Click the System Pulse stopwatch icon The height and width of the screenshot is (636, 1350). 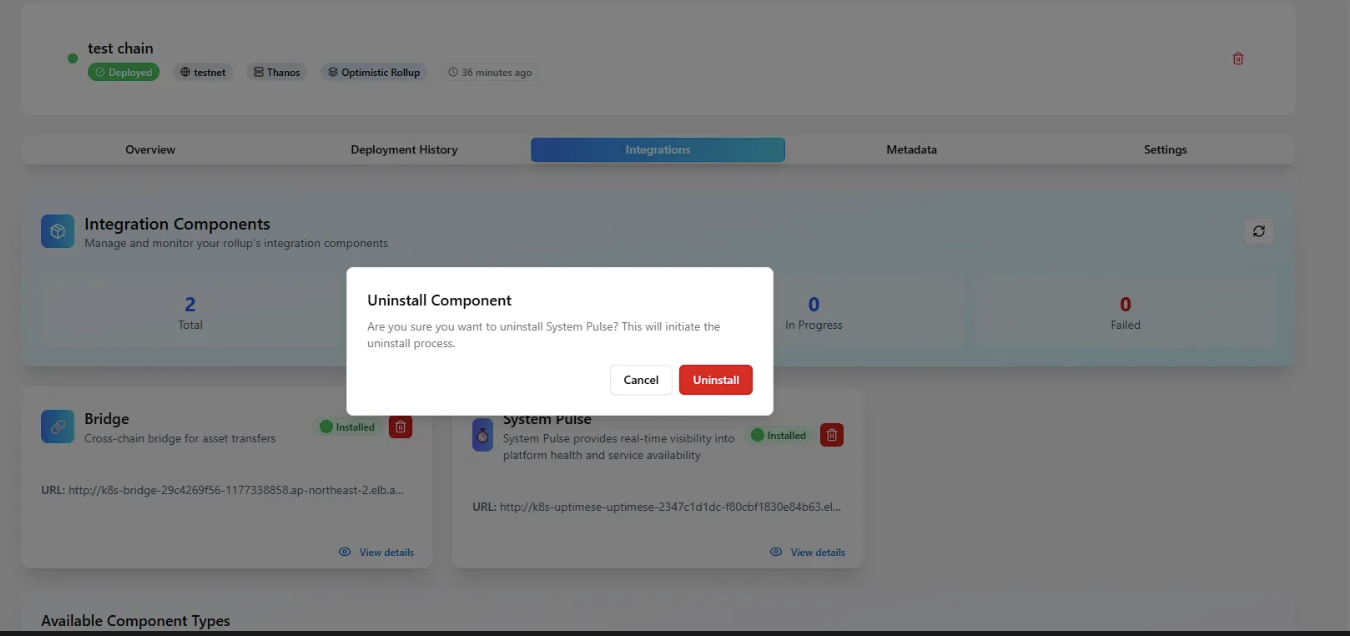tap(483, 435)
